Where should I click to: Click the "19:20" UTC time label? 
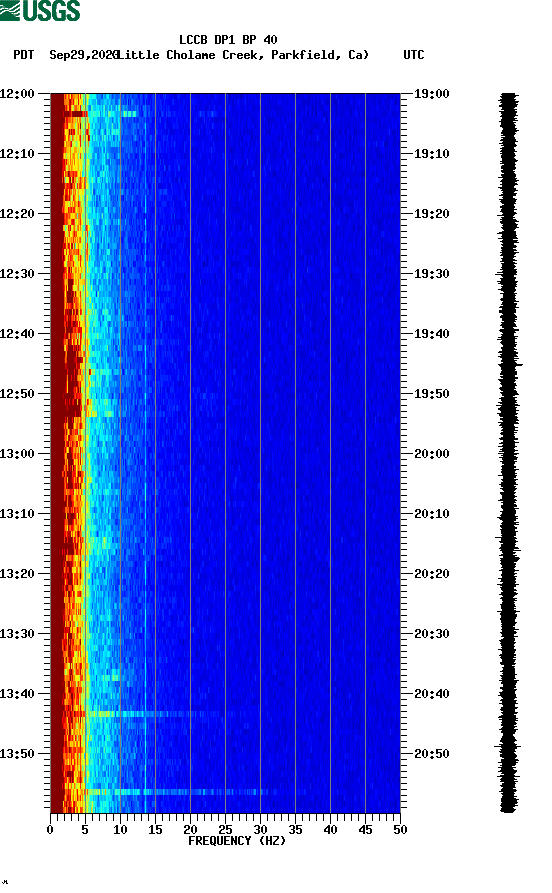(x=431, y=214)
